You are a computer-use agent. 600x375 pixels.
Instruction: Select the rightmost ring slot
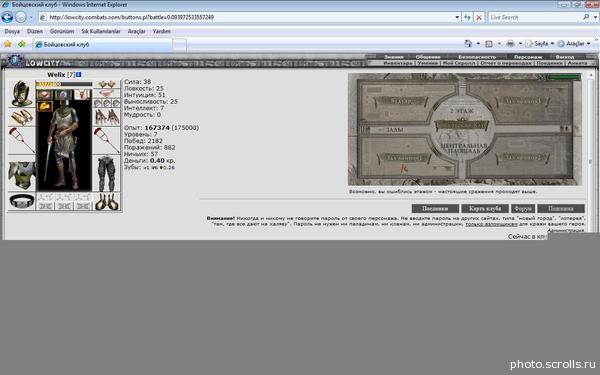point(116,103)
